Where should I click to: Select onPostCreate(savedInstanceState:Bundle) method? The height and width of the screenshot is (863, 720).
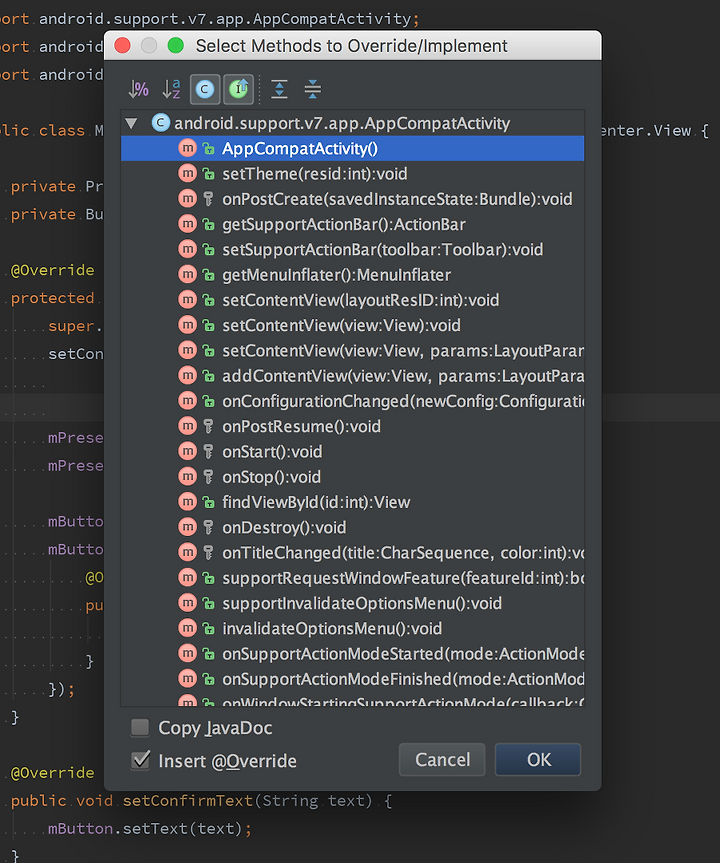(x=352, y=199)
